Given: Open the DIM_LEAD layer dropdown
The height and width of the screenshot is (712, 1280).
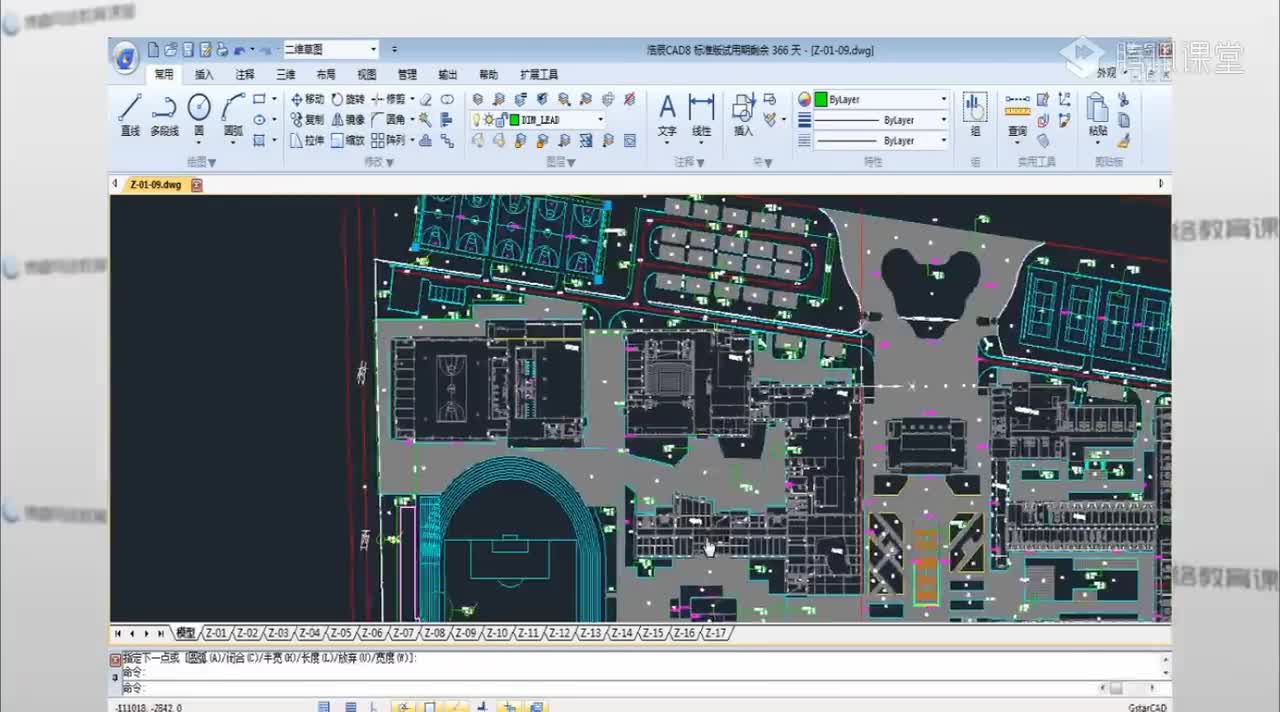Looking at the screenshot, I should [600, 120].
